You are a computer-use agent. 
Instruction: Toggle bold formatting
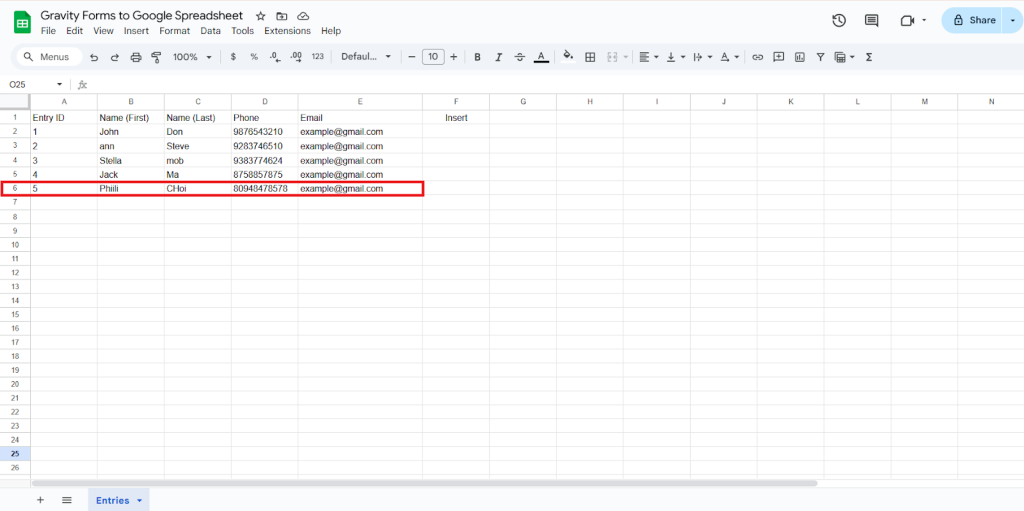477,58
